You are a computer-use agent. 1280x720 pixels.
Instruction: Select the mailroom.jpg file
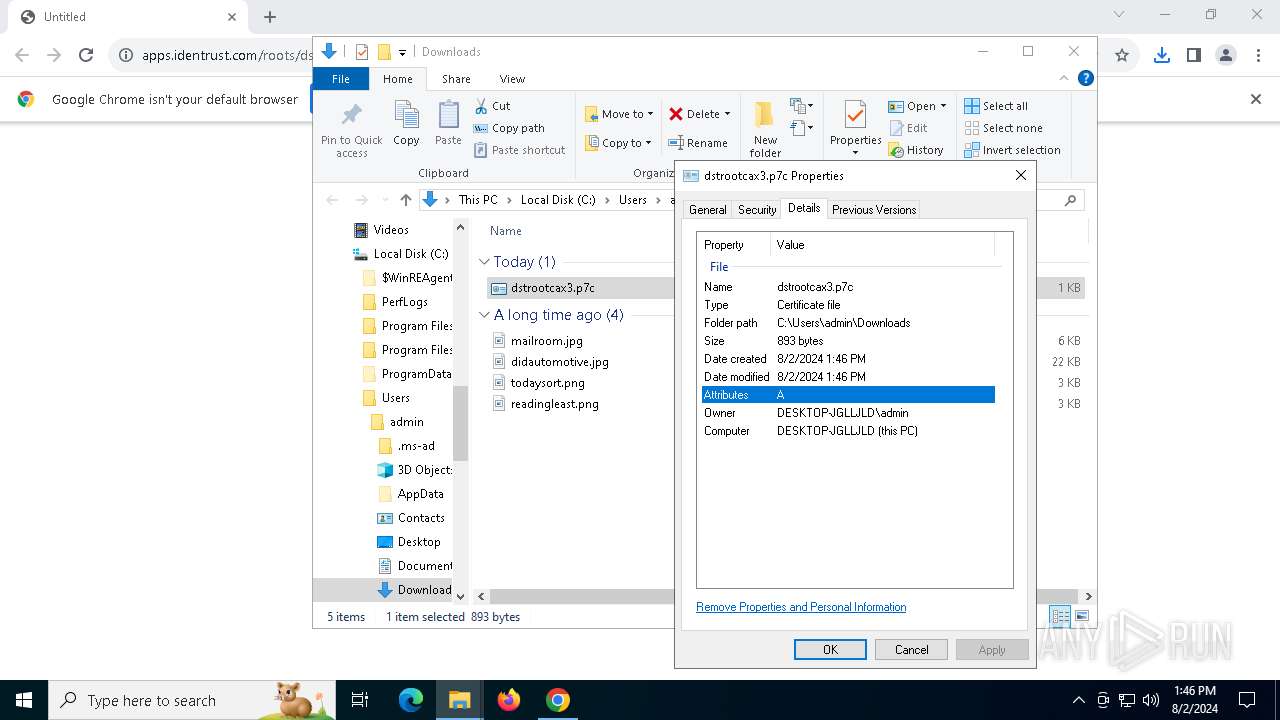click(x=546, y=341)
